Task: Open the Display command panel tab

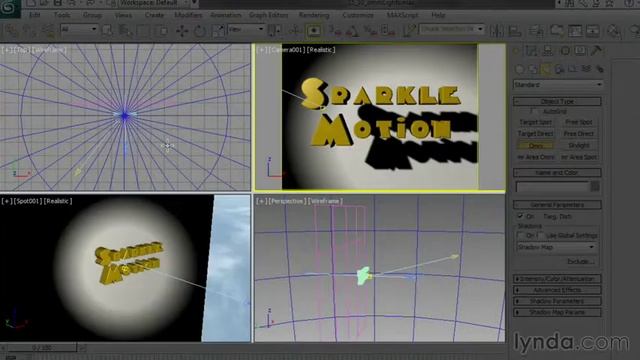Action: coord(580,51)
